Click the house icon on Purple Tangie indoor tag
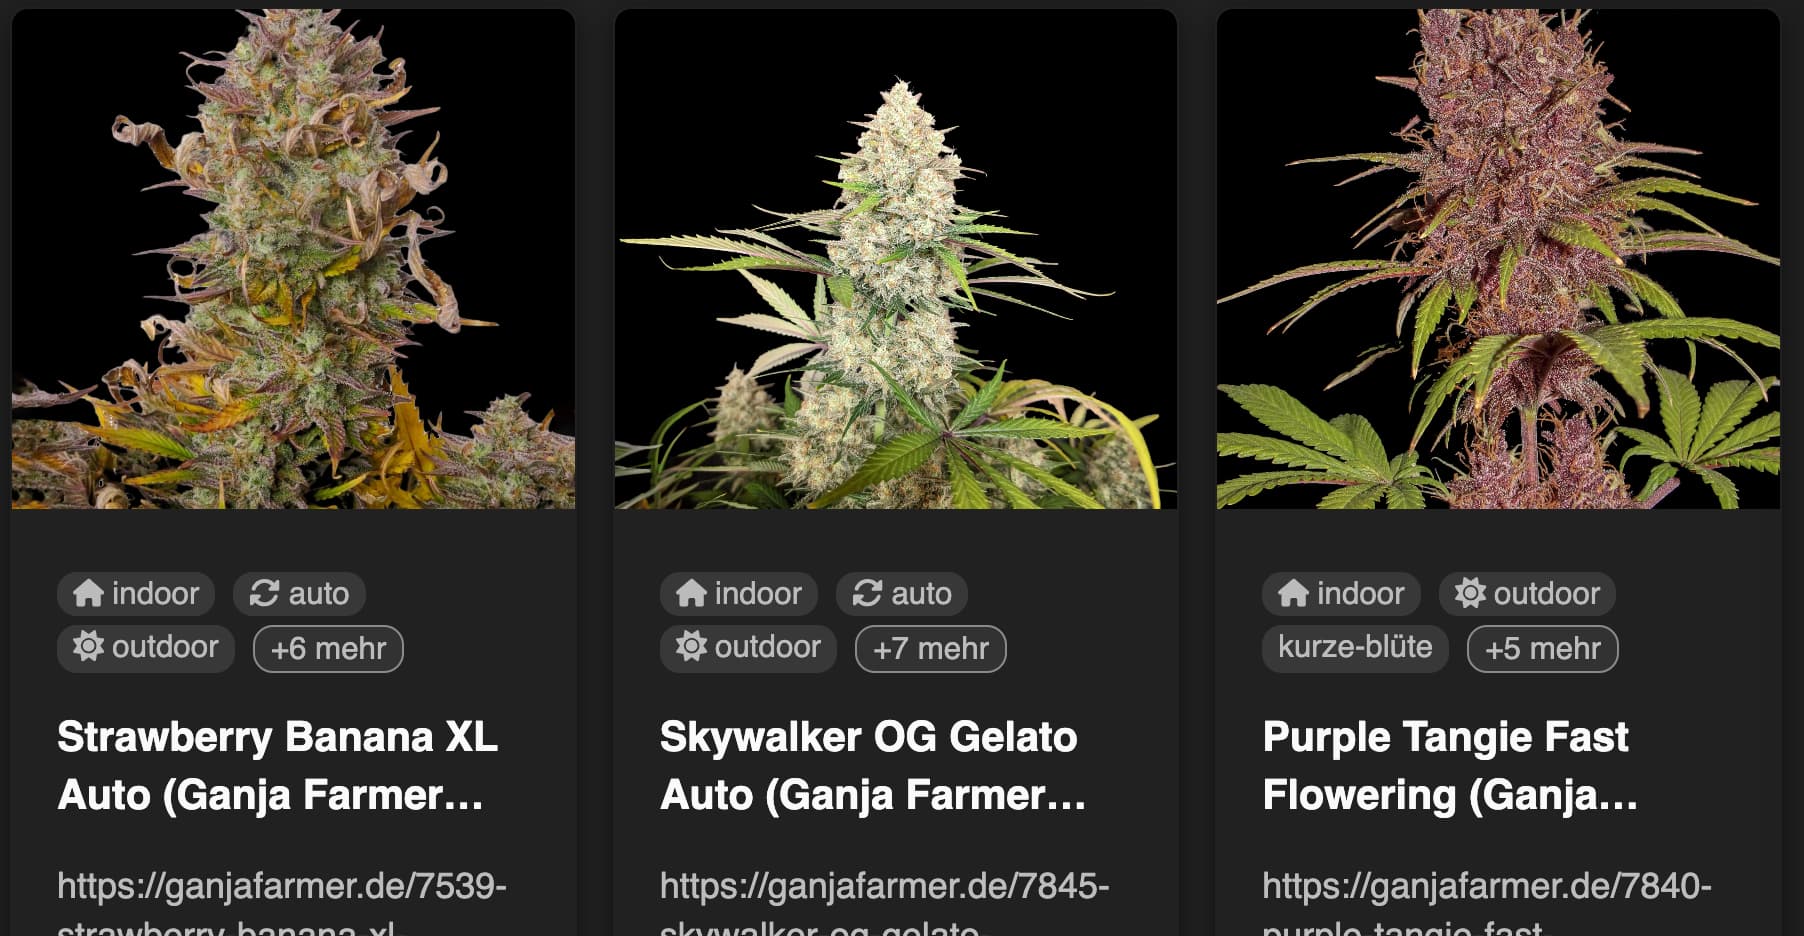1804x936 pixels. pyautogui.click(x=1293, y=593)
